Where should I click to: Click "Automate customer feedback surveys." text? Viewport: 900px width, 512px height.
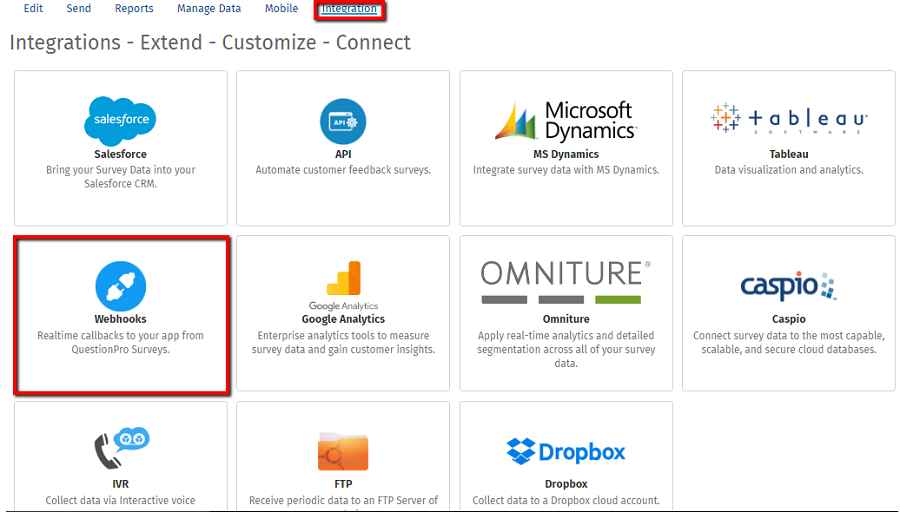[343, 170]
